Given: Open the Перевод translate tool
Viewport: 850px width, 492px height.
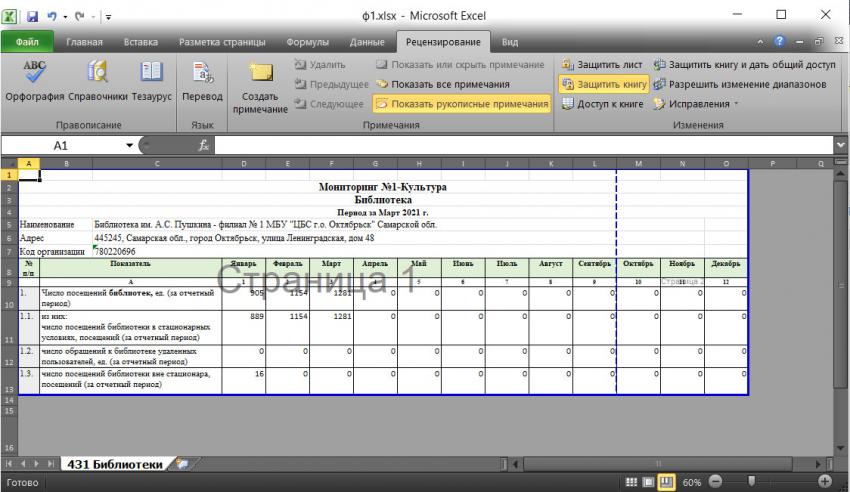Looking at the screenshot, I should 202,80.
